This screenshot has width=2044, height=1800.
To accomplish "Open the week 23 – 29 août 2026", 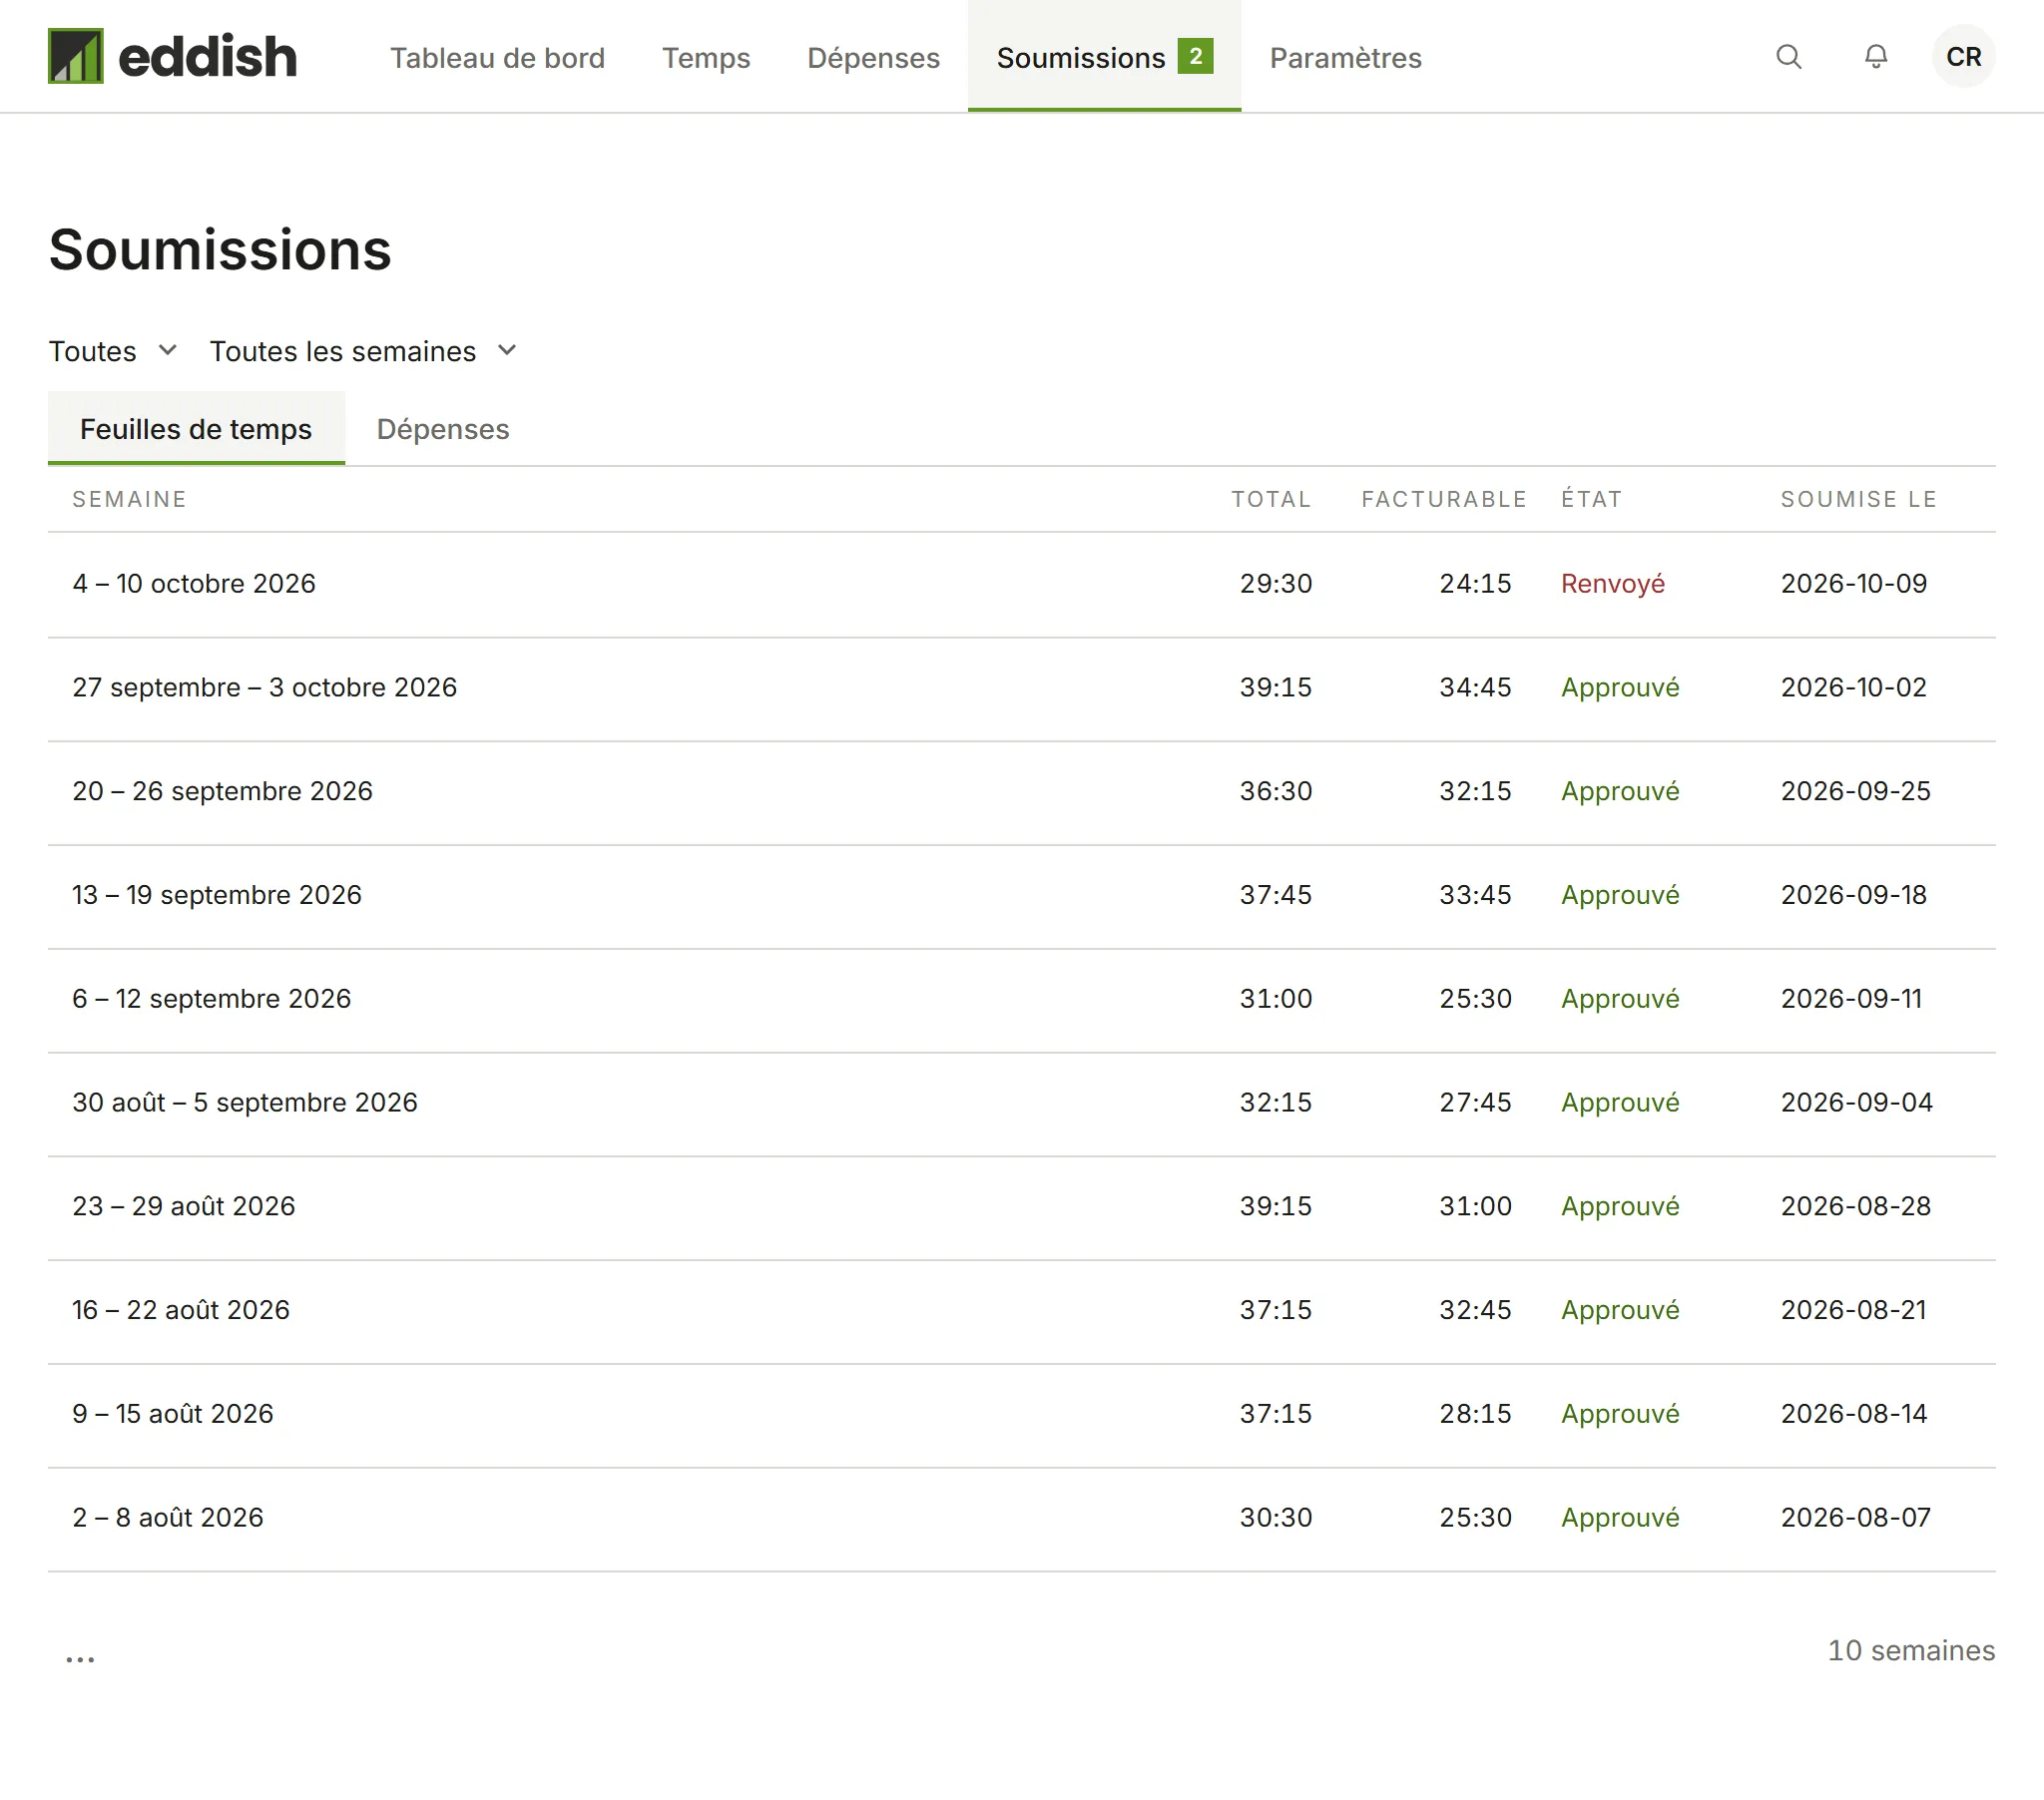I will (x=1021, y=1208).
